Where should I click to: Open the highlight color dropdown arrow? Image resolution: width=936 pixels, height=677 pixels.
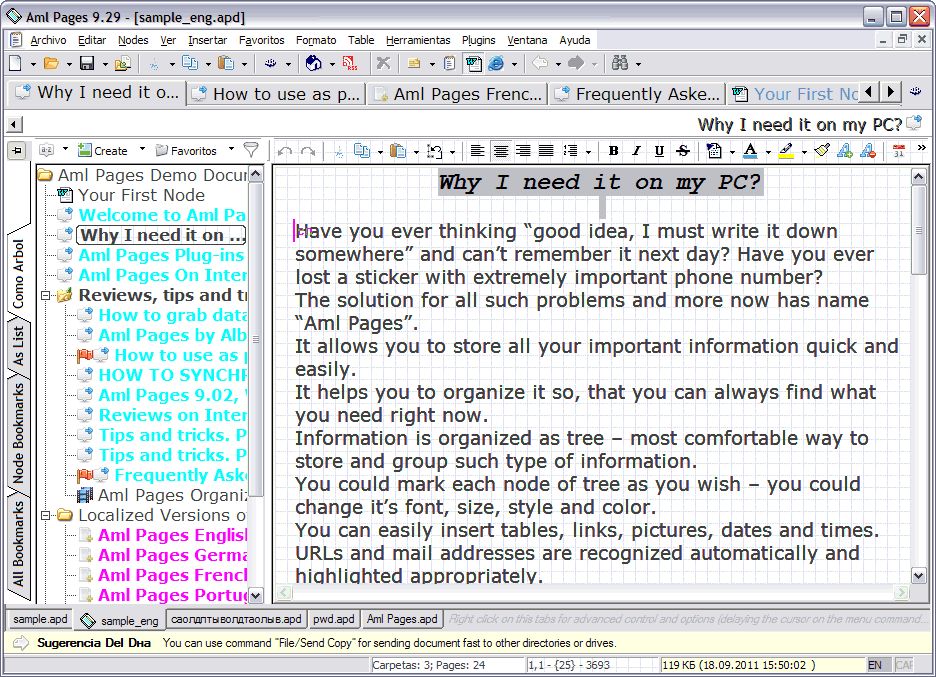point(804,152)
